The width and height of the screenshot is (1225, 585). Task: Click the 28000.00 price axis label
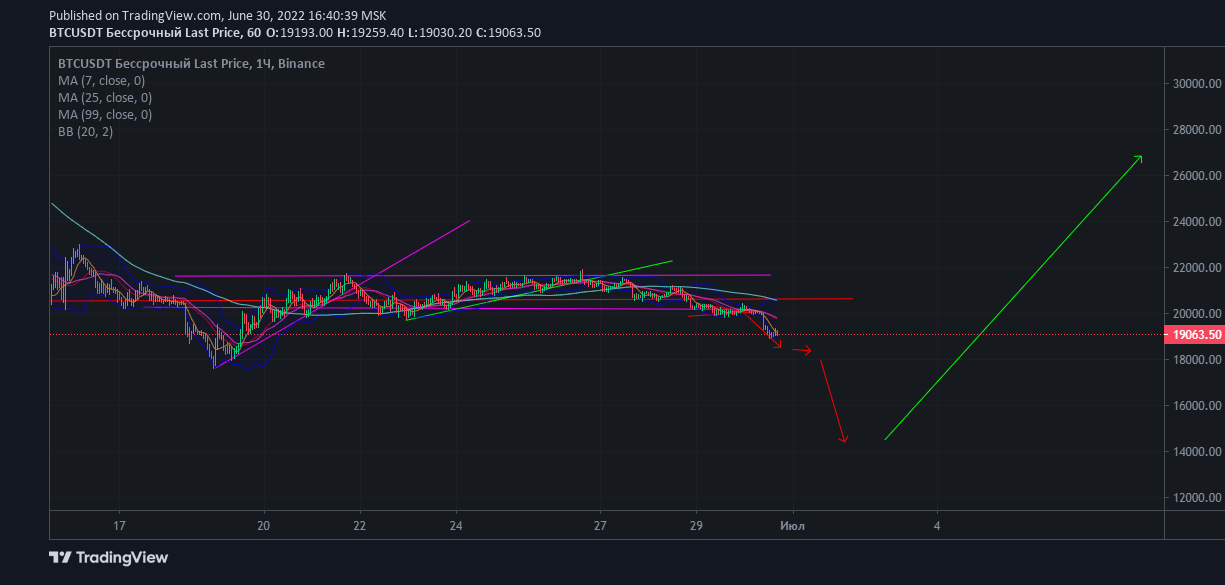click(x=1197, y=130)
